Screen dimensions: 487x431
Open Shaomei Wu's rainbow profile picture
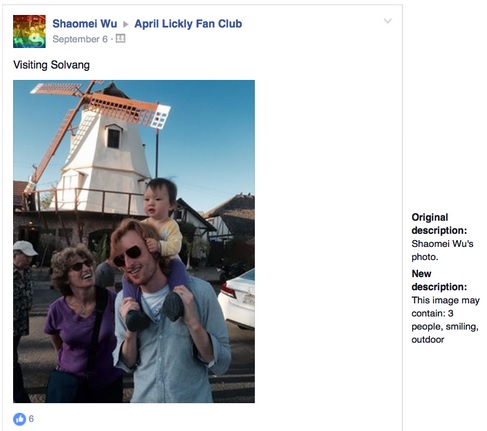tap(29, 31)
